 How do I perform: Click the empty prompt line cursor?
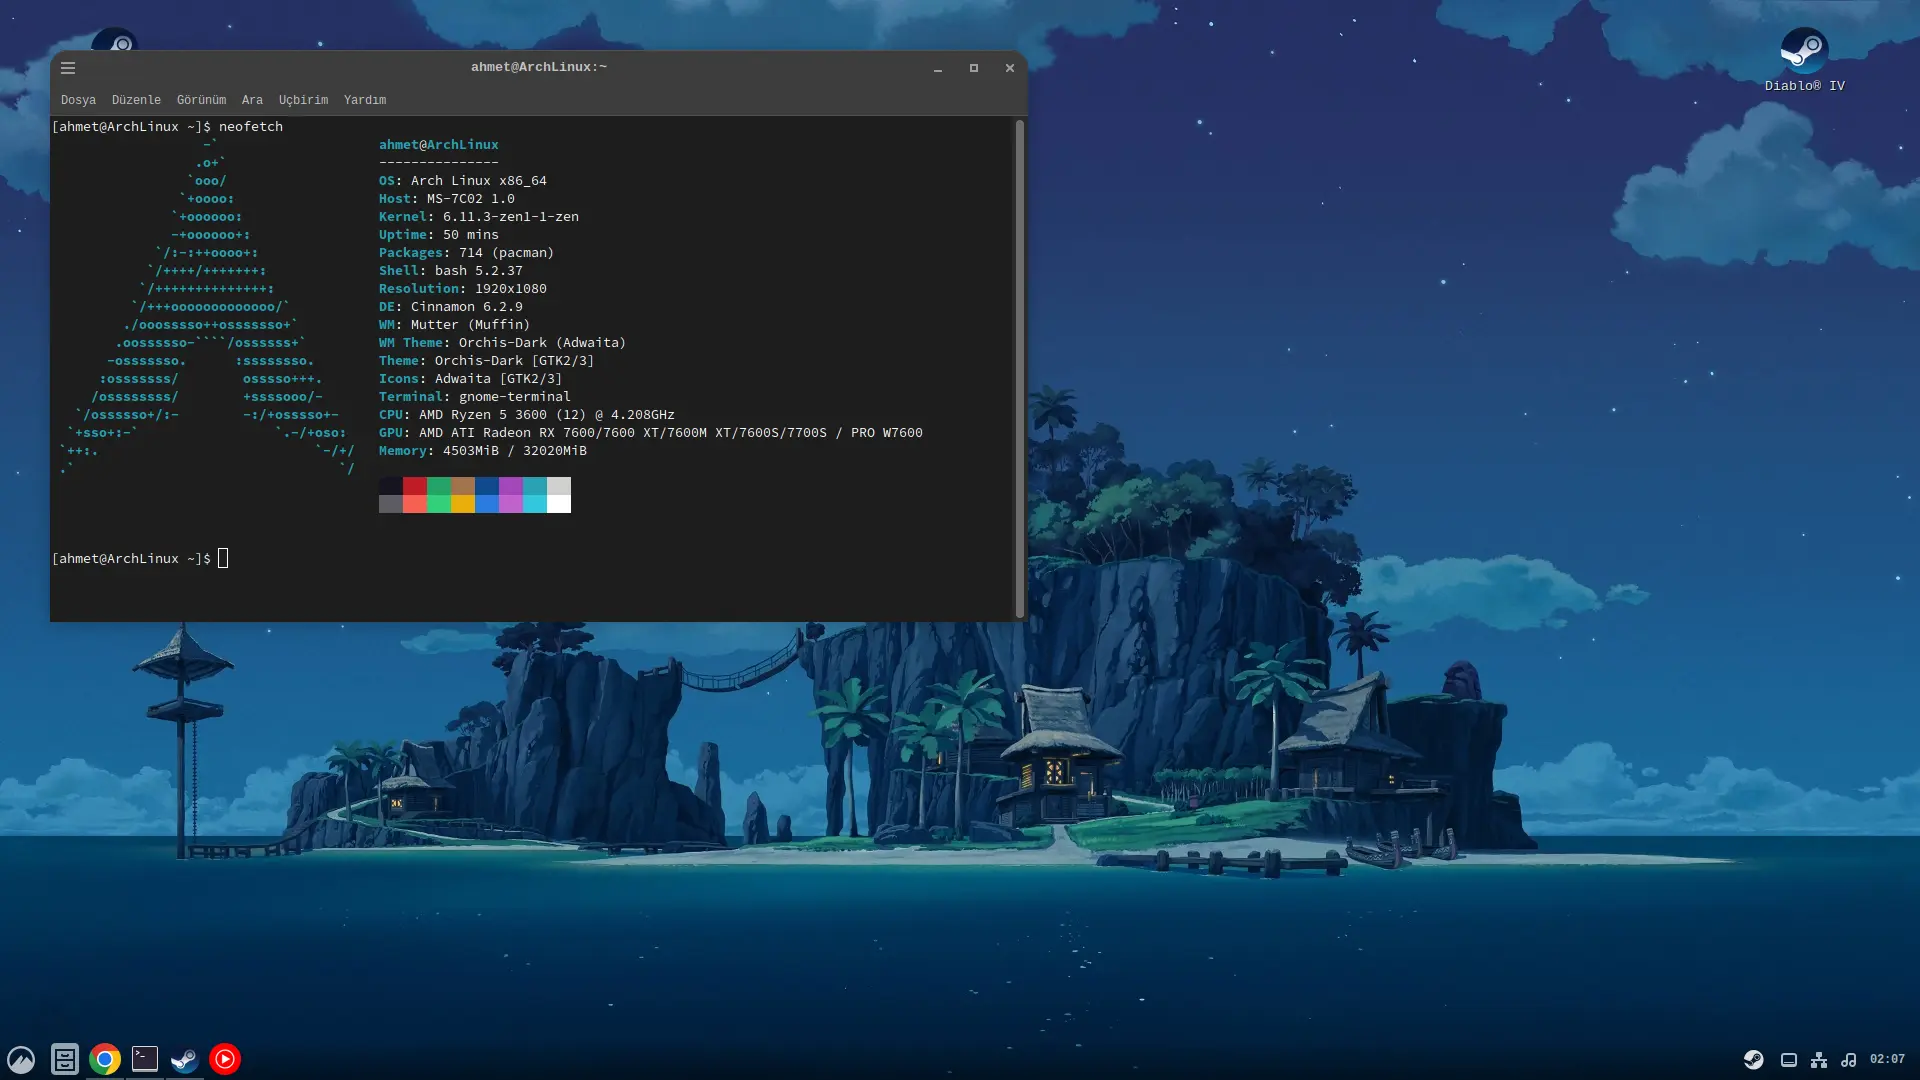(x=223, y=559)
